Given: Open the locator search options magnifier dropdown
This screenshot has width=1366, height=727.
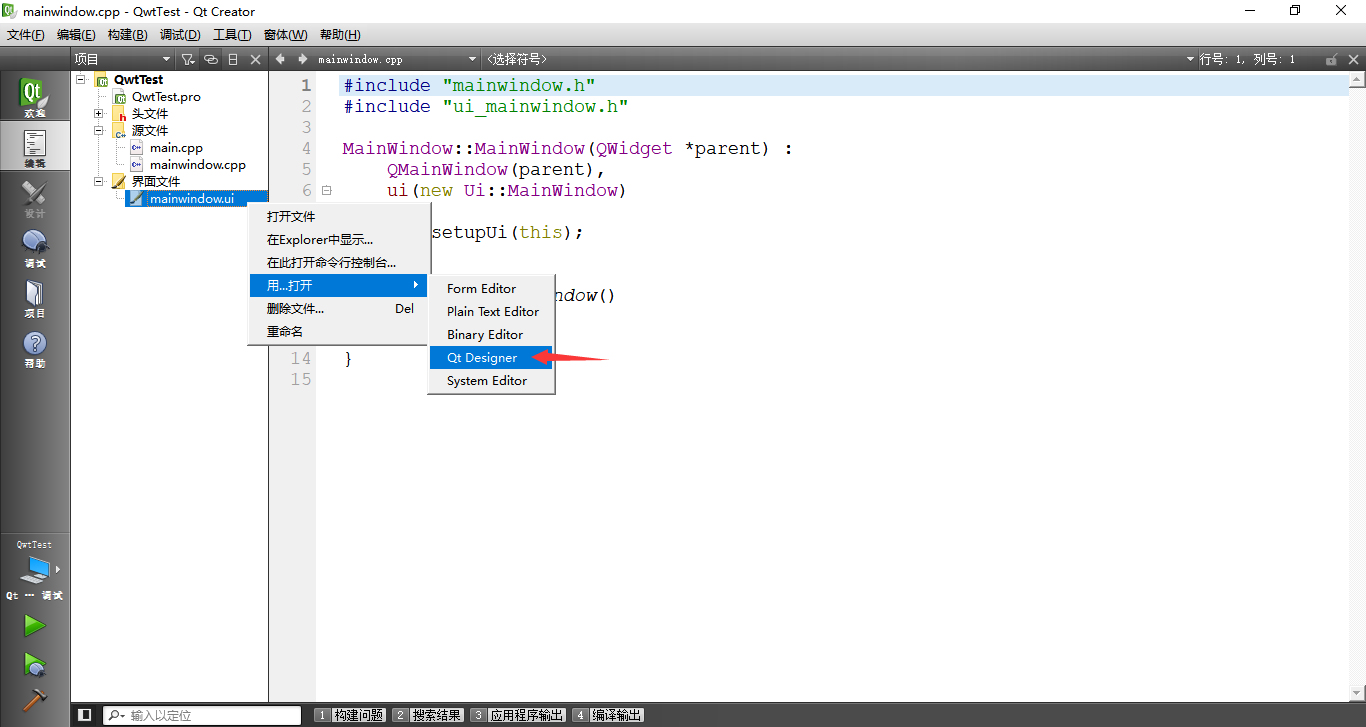Looking at the screenshot, I should click(x=116, y=716).
